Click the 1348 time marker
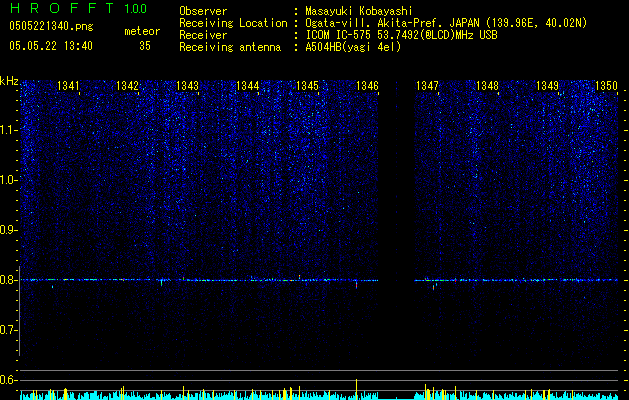 (487, 86)
